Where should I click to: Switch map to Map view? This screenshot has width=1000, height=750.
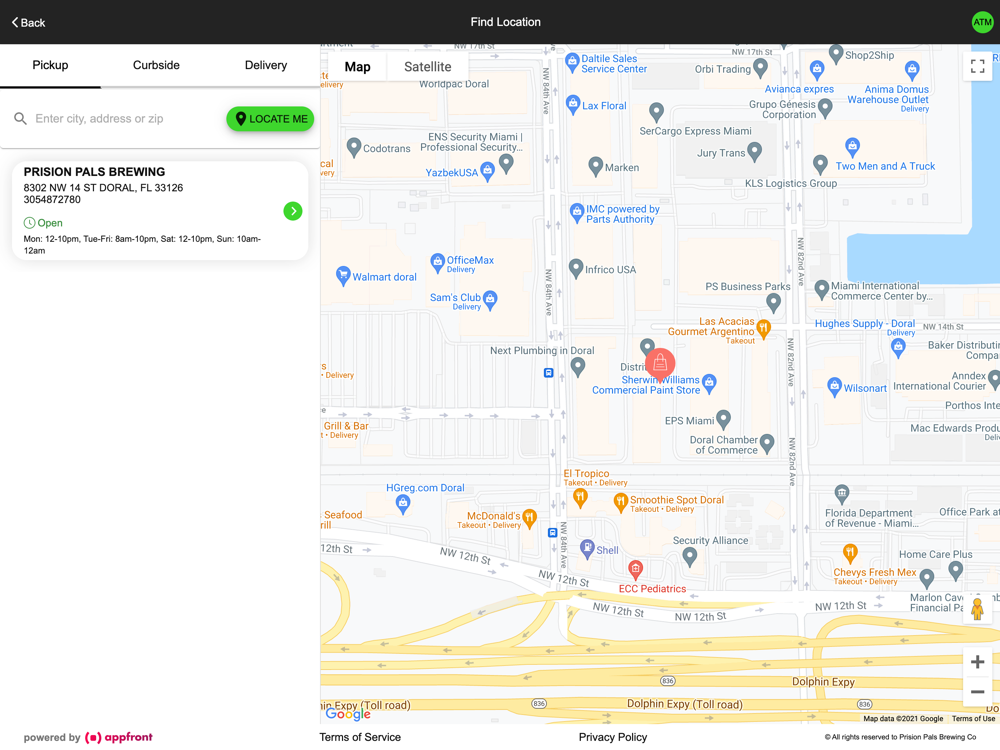point(357,67)
